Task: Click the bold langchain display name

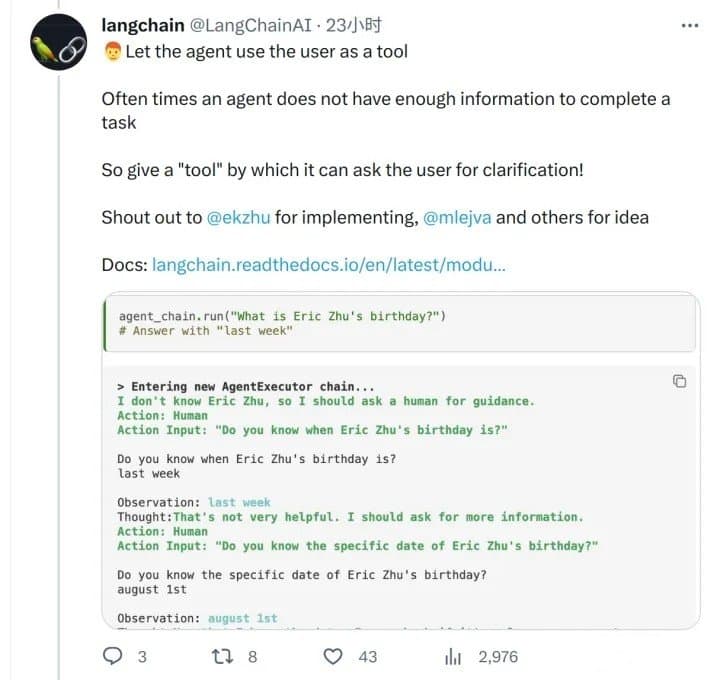Action: tap(143, 25)
